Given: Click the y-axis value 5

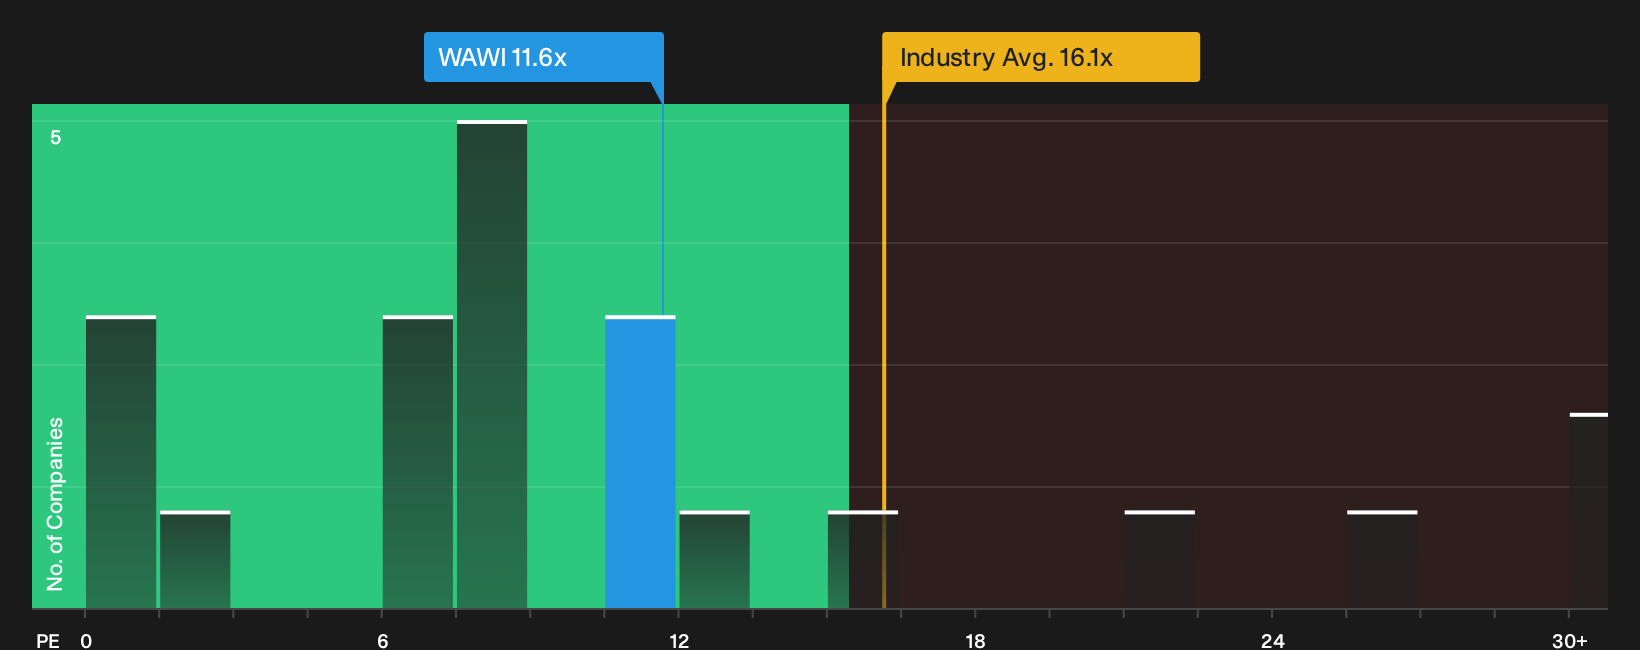Looking at the screenshot, I should click(56, 138).
